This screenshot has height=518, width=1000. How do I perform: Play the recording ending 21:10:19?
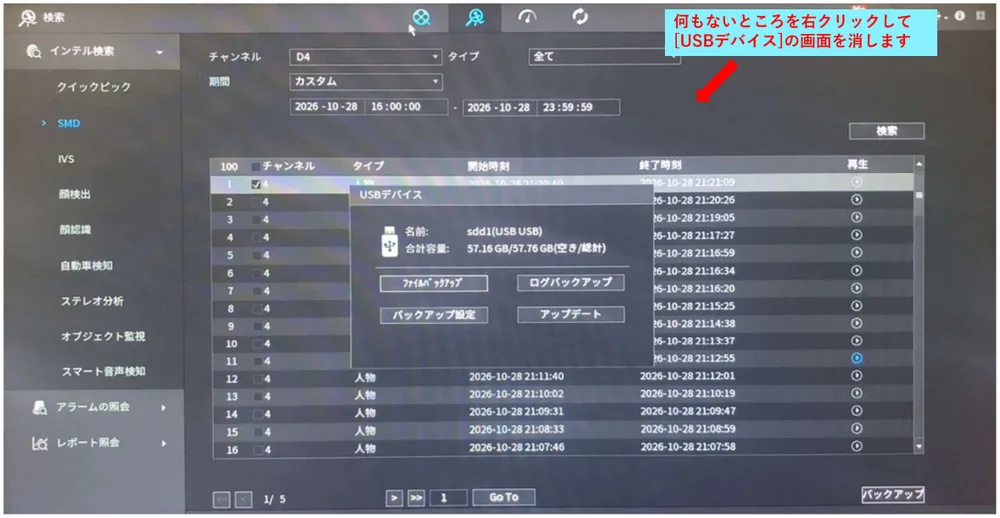tap(857, 394)
